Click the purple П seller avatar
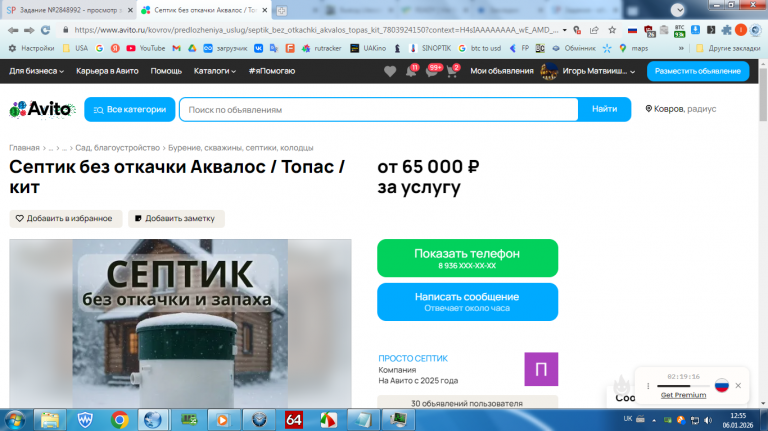The image size is (768, 431). 541,369
